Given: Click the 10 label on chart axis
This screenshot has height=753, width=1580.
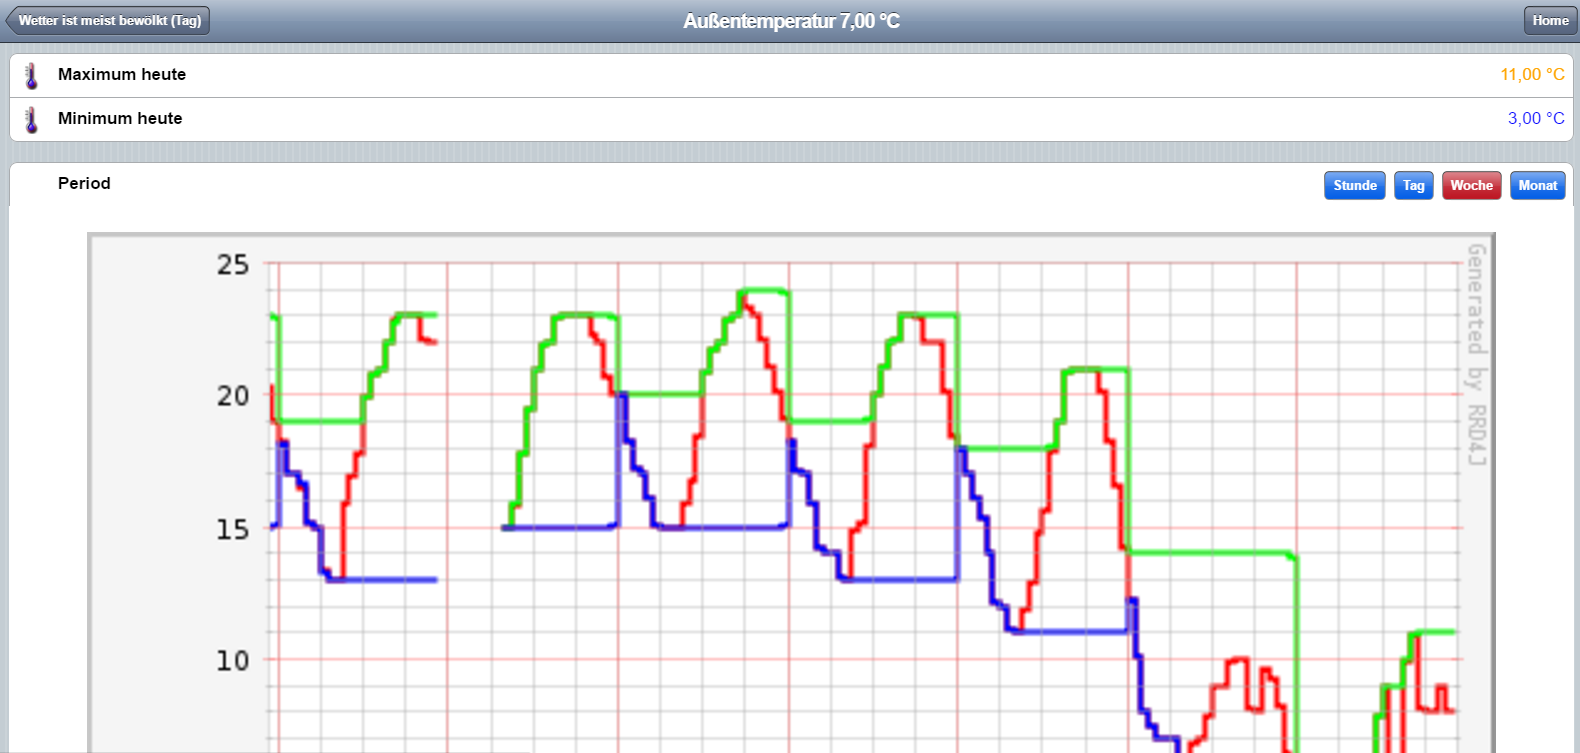Looking at the screenshot, I should pos(233,661).
